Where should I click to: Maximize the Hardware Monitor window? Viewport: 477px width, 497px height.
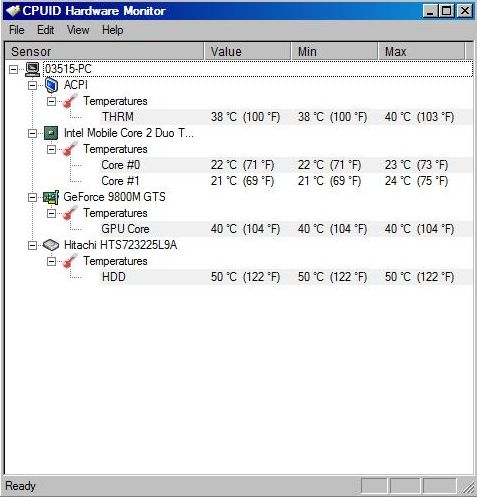446,11
